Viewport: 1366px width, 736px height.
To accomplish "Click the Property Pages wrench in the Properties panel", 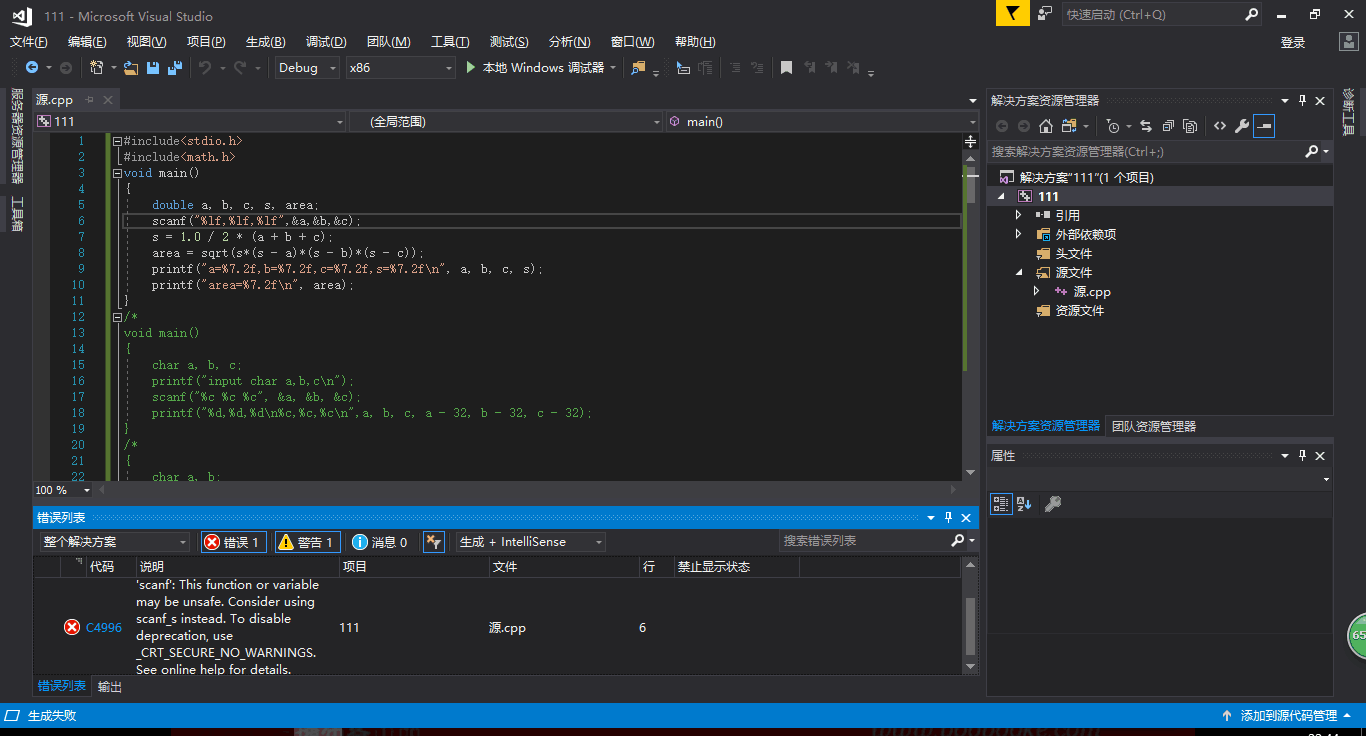I will pyautogui.click(x=1052, y=504).
